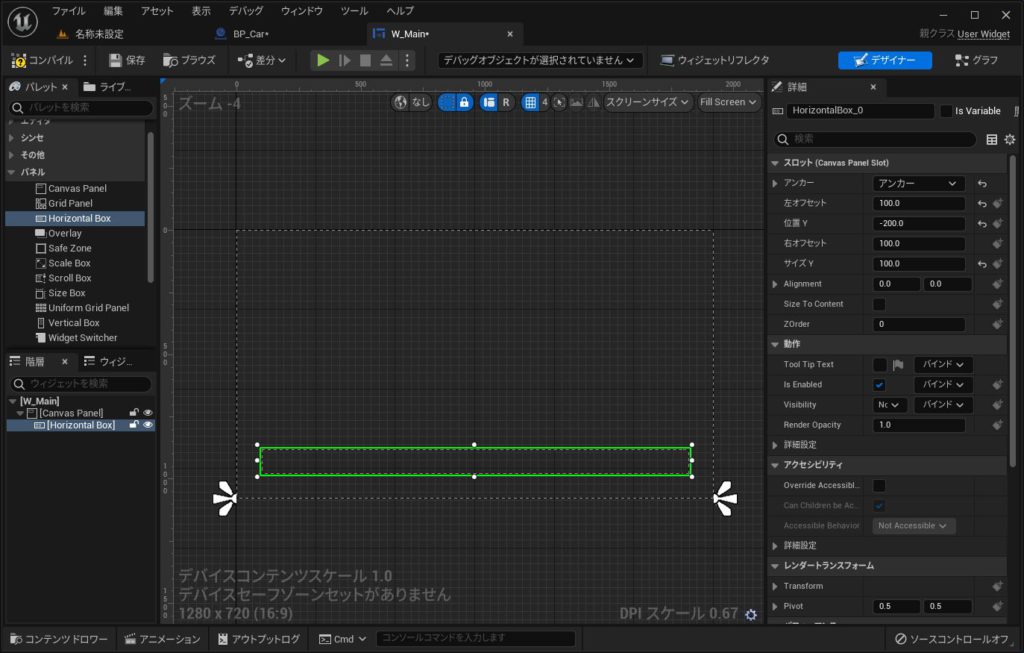Viewport: 1024px width, 653px height.
Task: Click the ZOrder property binding icon
Action: coord(997,324)
